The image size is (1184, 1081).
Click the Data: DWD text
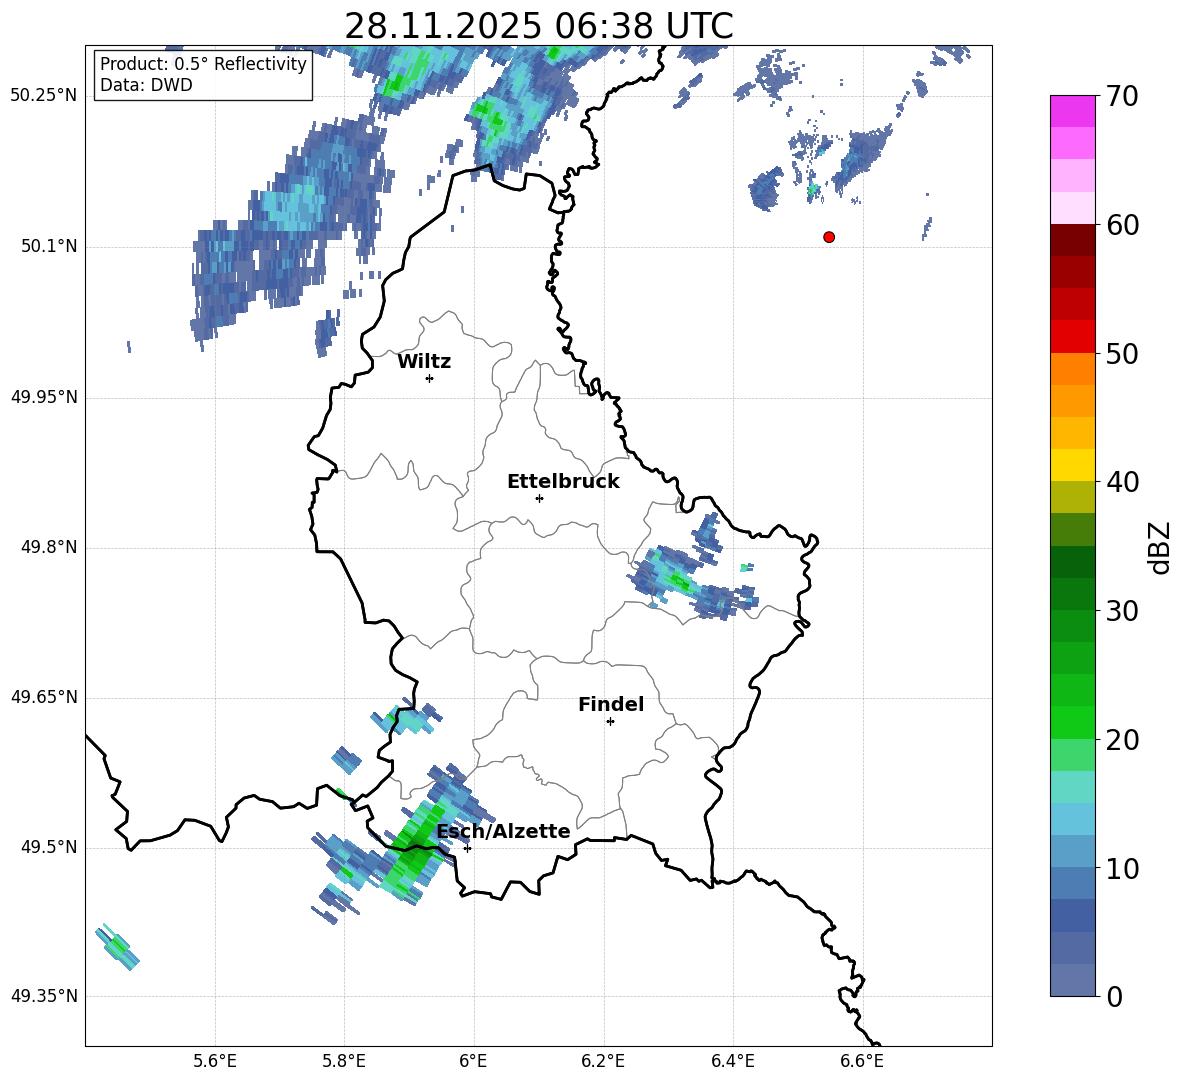tap(146, 85)
